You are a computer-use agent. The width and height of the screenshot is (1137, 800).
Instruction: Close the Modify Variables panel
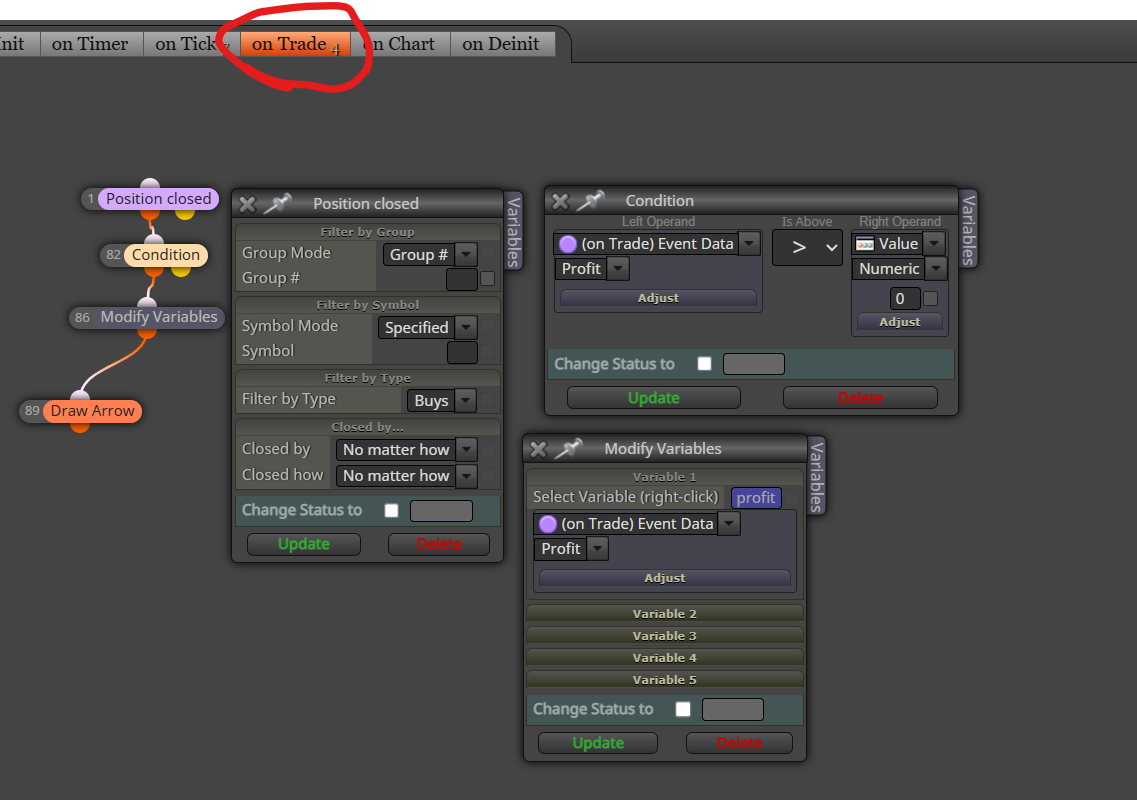[x=538, y=450]
